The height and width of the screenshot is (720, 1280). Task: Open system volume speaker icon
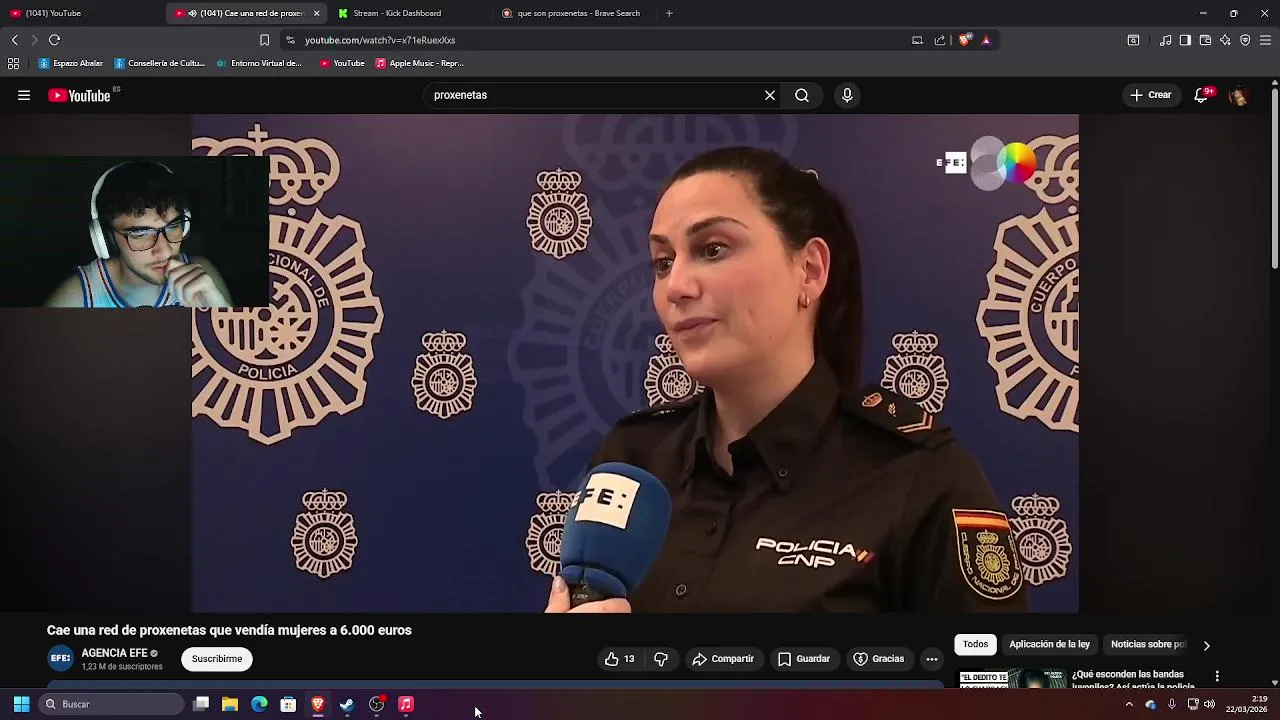pyautogui.click(x=1210, y=704)
